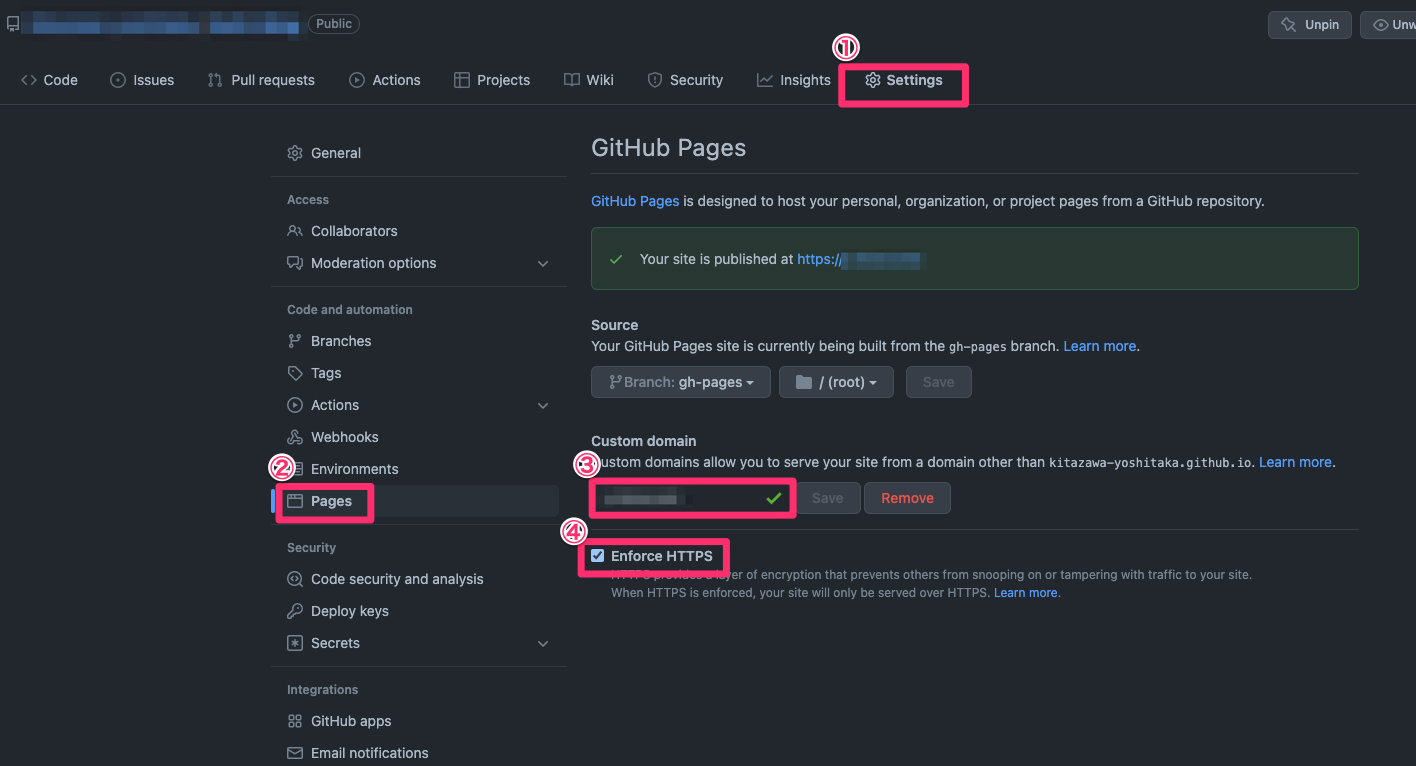Click the Unpin button
This screenshot has width=1416, height=766.
click(x=1310, y=25)
